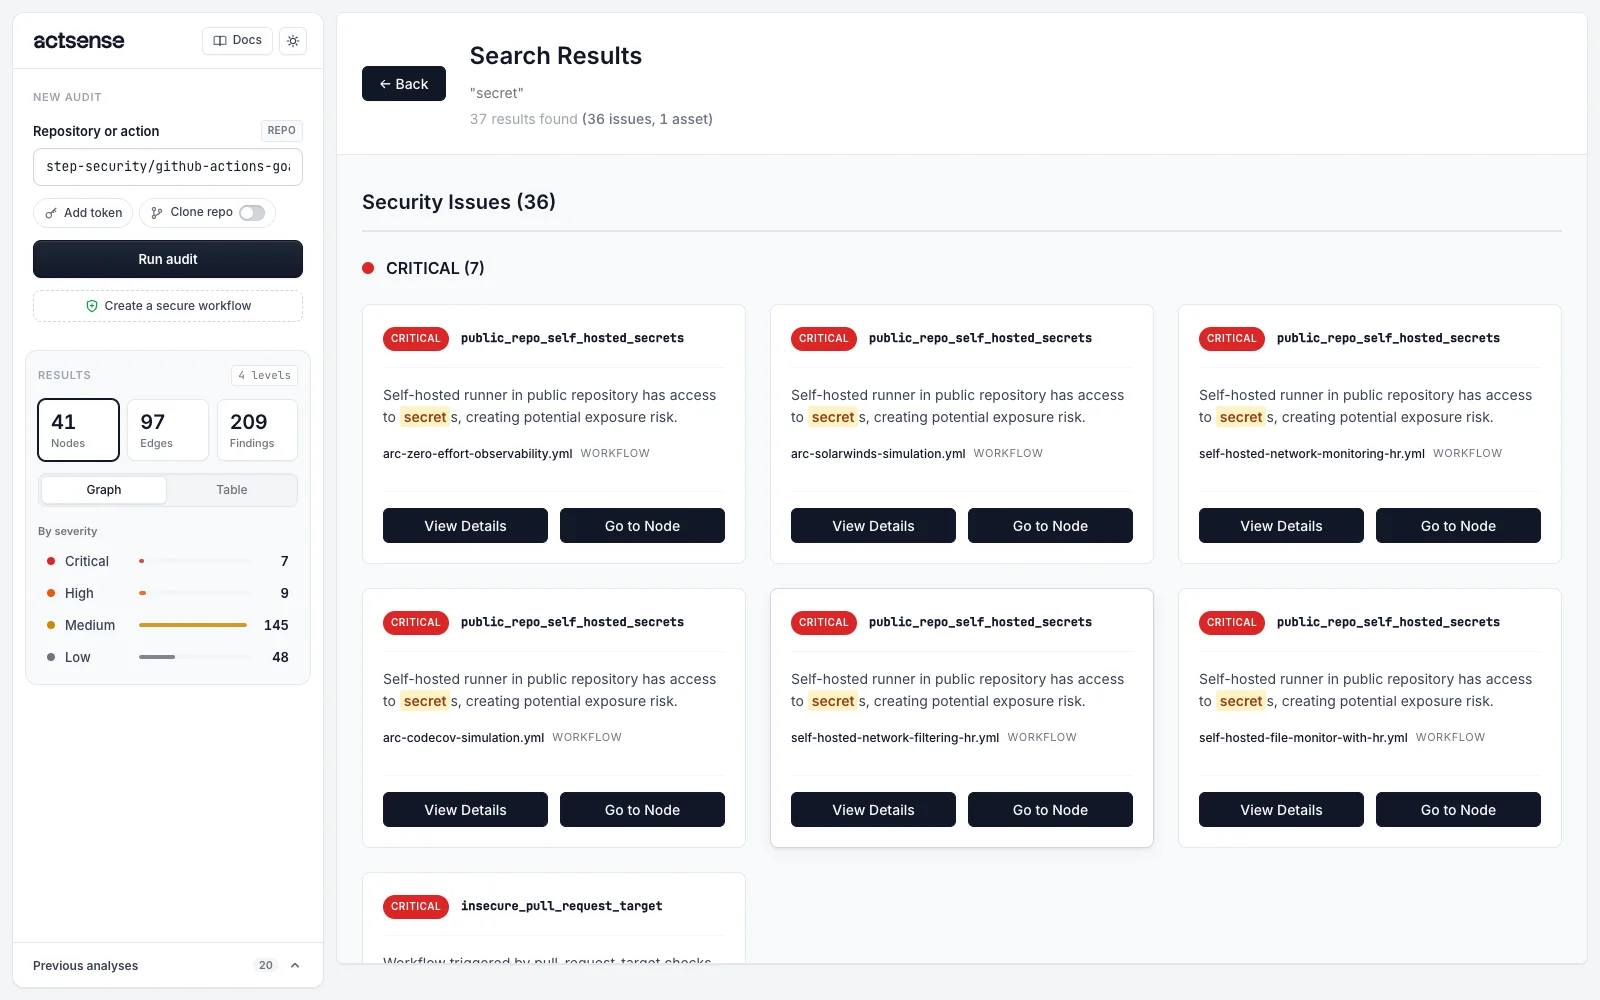
Task: View Details for self-hosted-network-filtering-hr.yml
Action: 873,810
